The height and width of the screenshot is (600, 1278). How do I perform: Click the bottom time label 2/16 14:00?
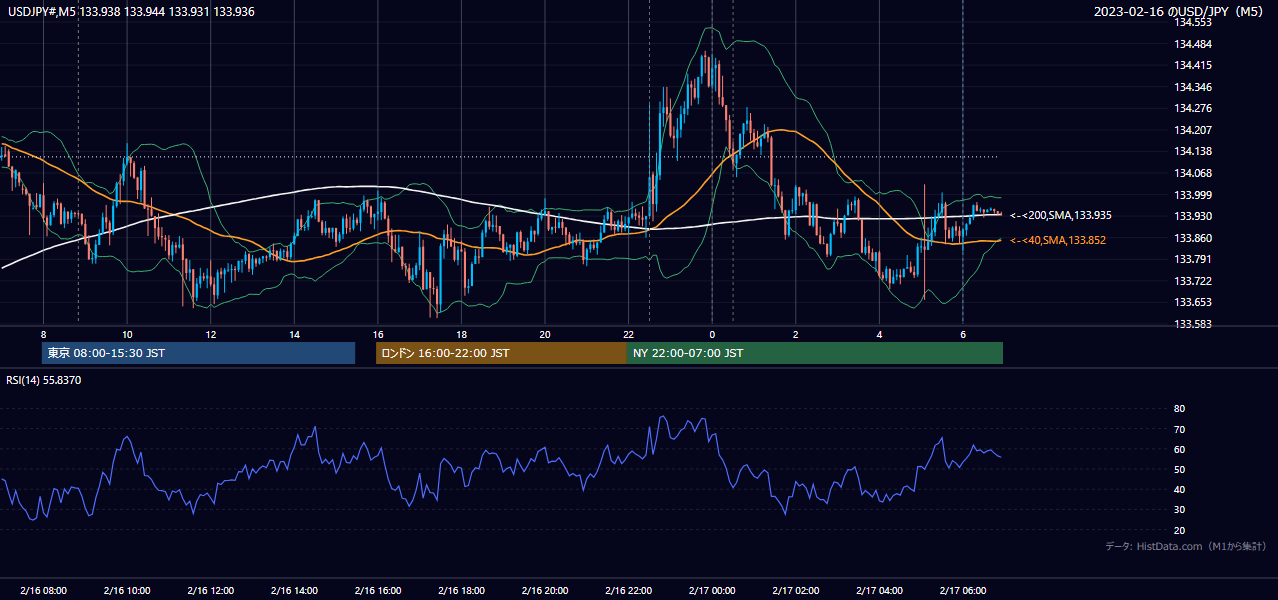(x=294, y=590)
